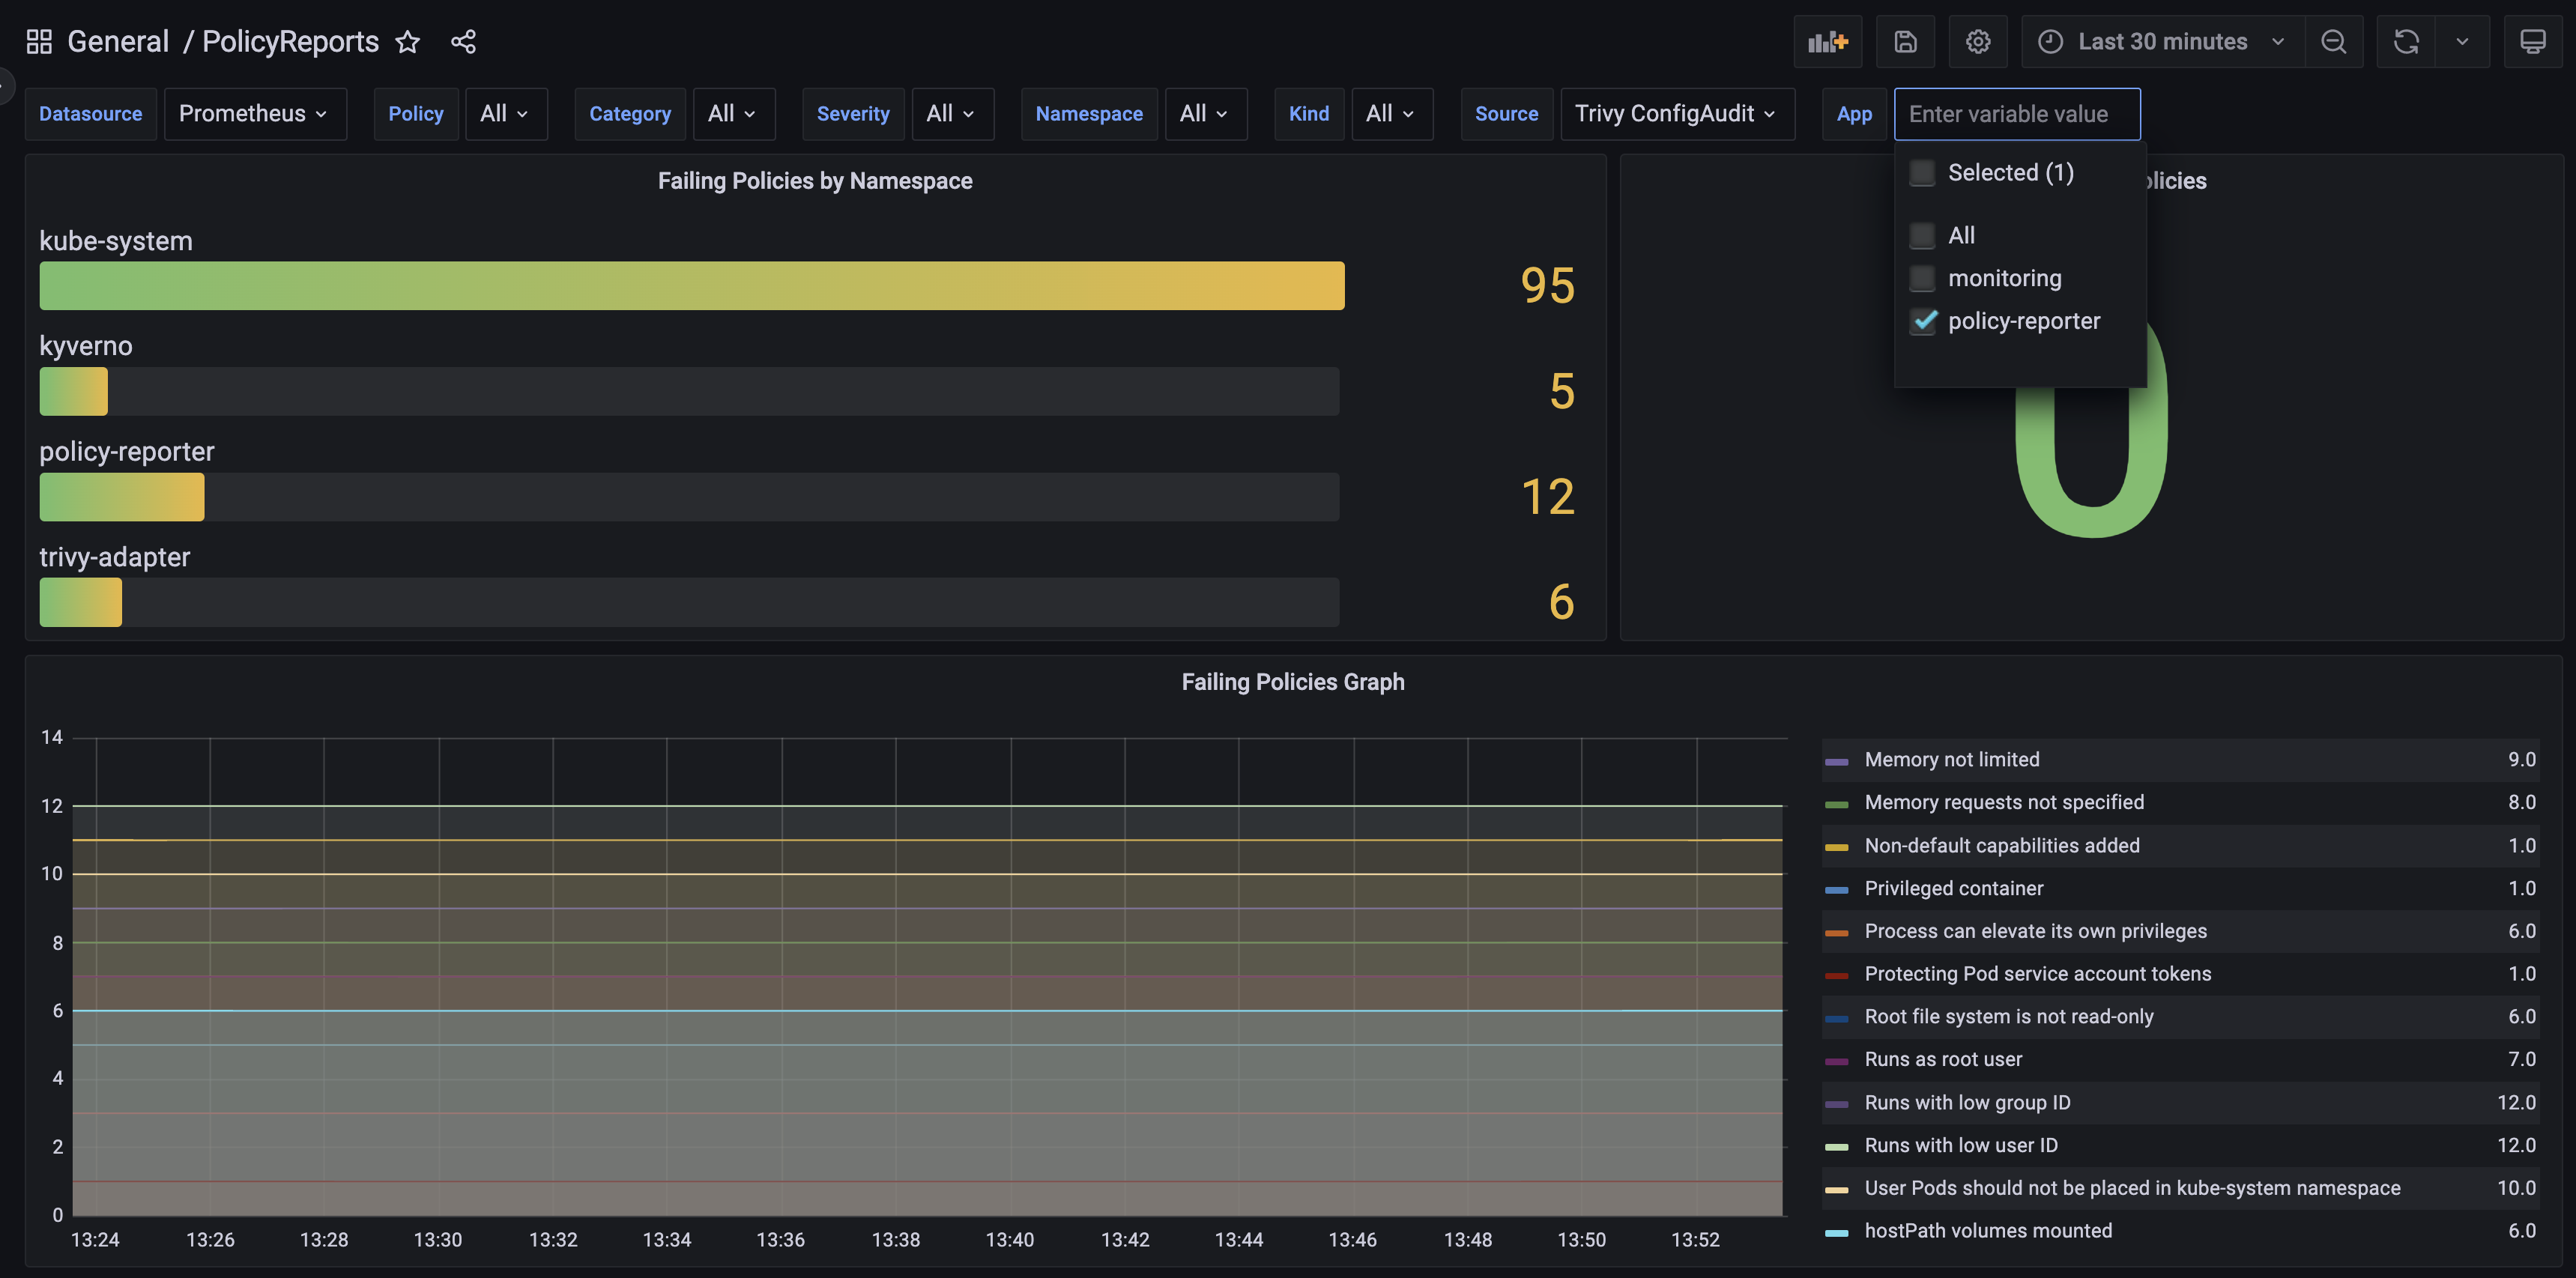Toggle the Runs as root user series
This screenshot has width=2576, height=1278.
pyautogui.click(x=1941, y=1059)
